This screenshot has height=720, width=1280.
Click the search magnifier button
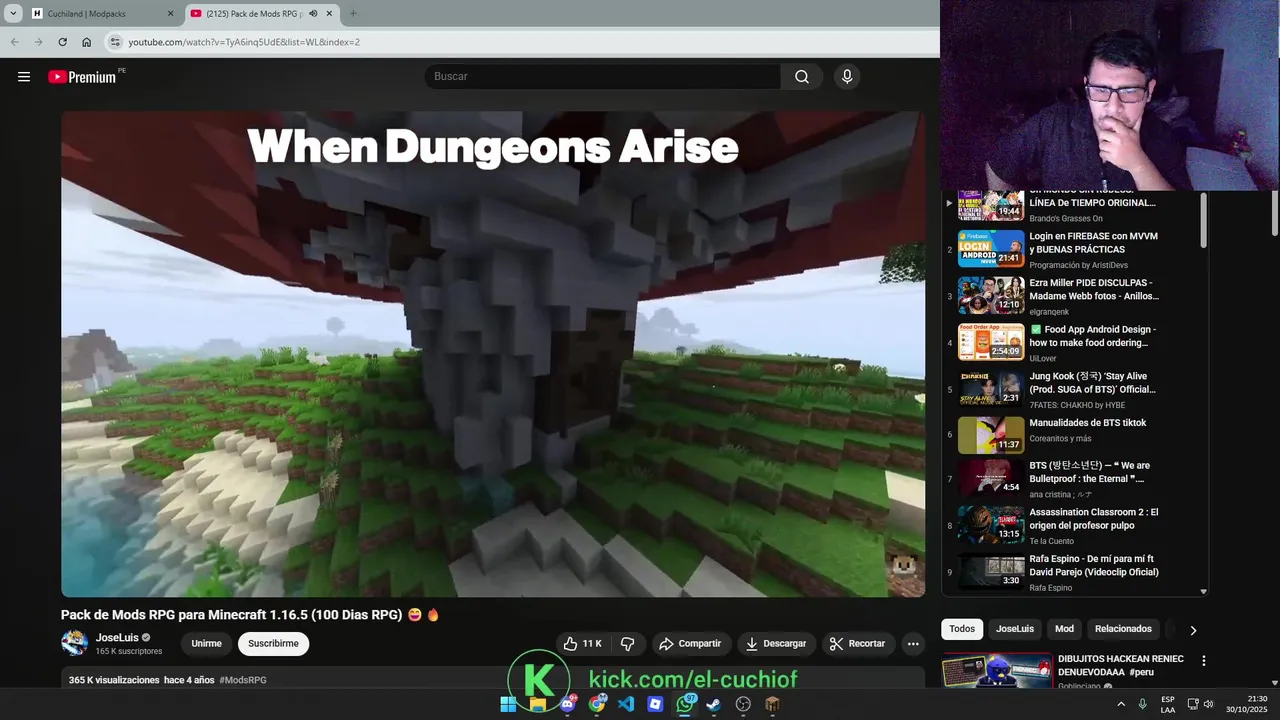(x=802, y=77)
